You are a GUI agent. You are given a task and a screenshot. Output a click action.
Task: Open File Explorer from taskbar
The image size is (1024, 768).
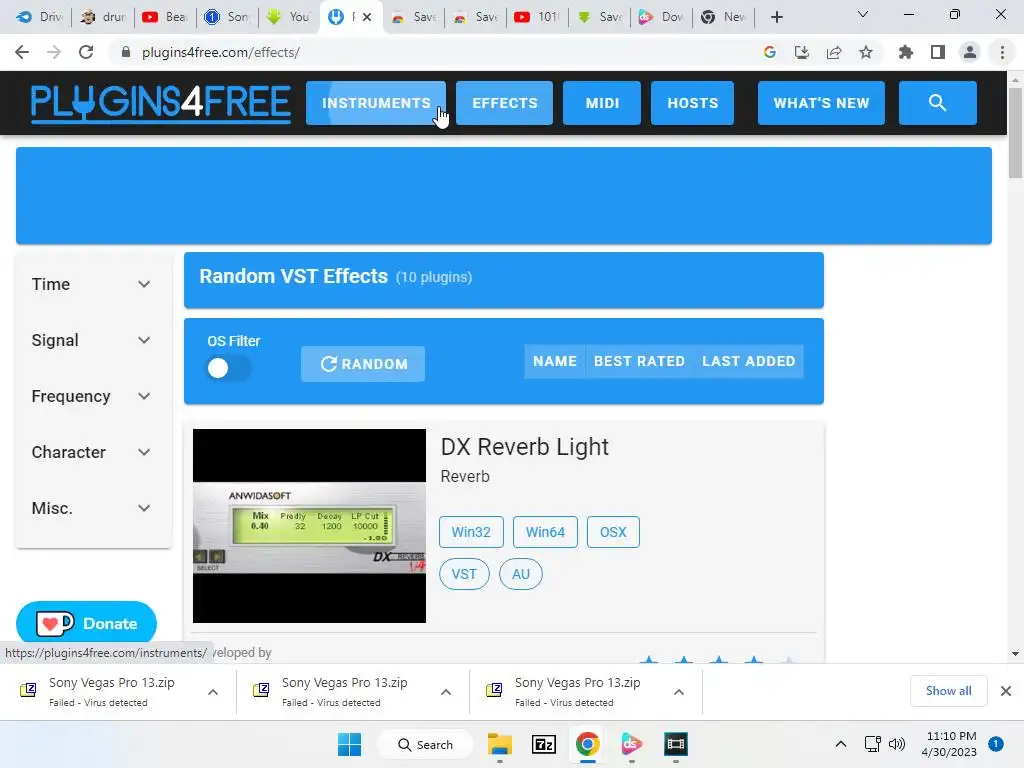pos(500,744)
